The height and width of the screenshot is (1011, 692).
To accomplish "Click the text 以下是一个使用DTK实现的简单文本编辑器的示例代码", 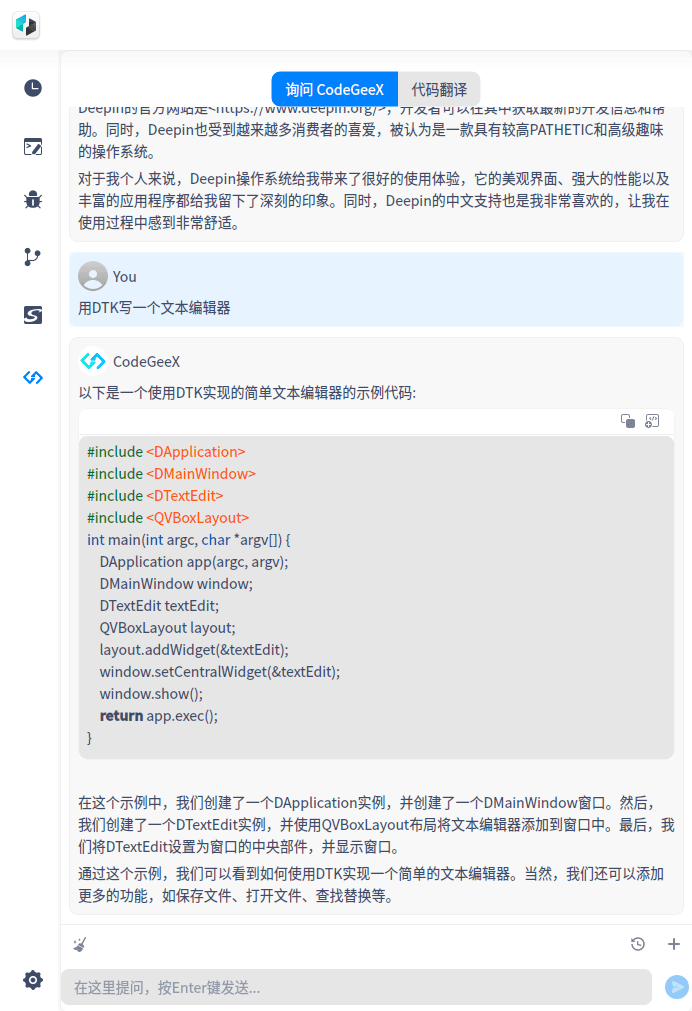I will point(247,393).
